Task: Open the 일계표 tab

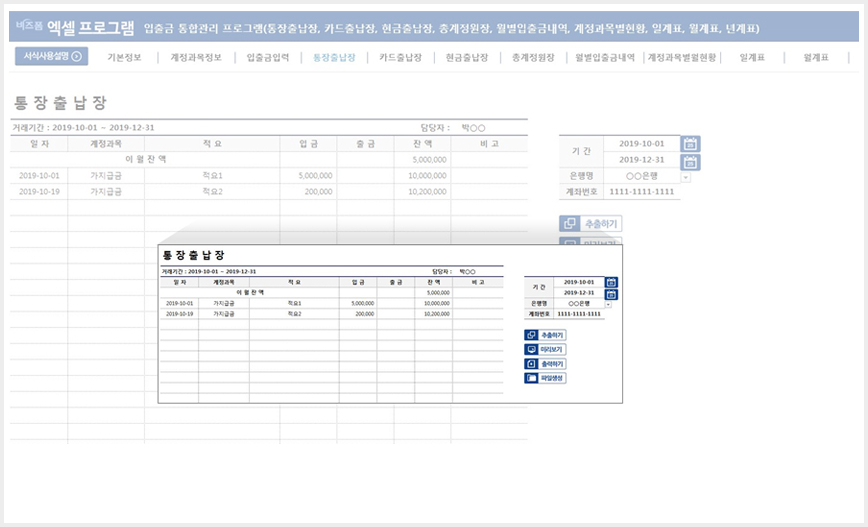Action: pos(752,57)
